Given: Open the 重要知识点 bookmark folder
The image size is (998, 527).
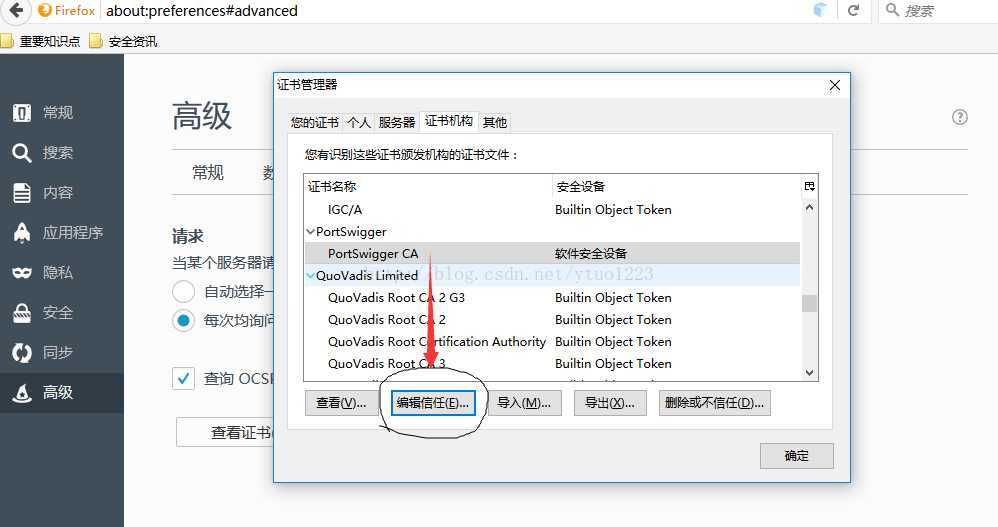Looking at the screenshot, I should click(x=41, y=41).
